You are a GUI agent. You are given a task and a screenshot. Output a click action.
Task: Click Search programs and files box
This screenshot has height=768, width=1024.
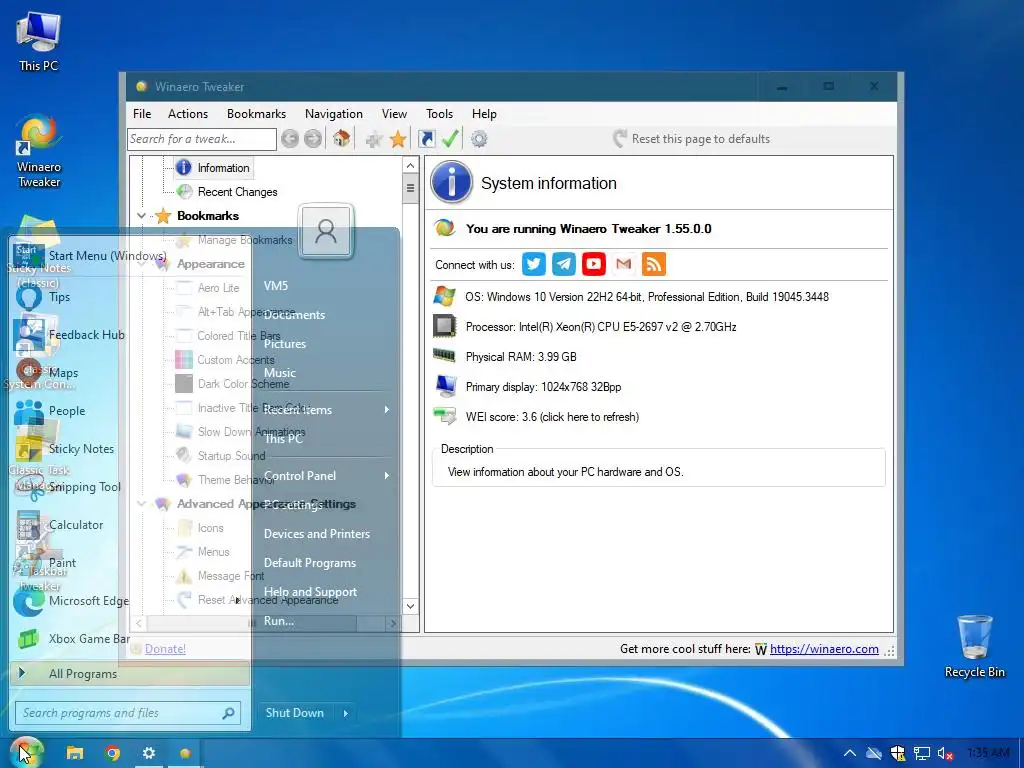[x=128, y=713]
